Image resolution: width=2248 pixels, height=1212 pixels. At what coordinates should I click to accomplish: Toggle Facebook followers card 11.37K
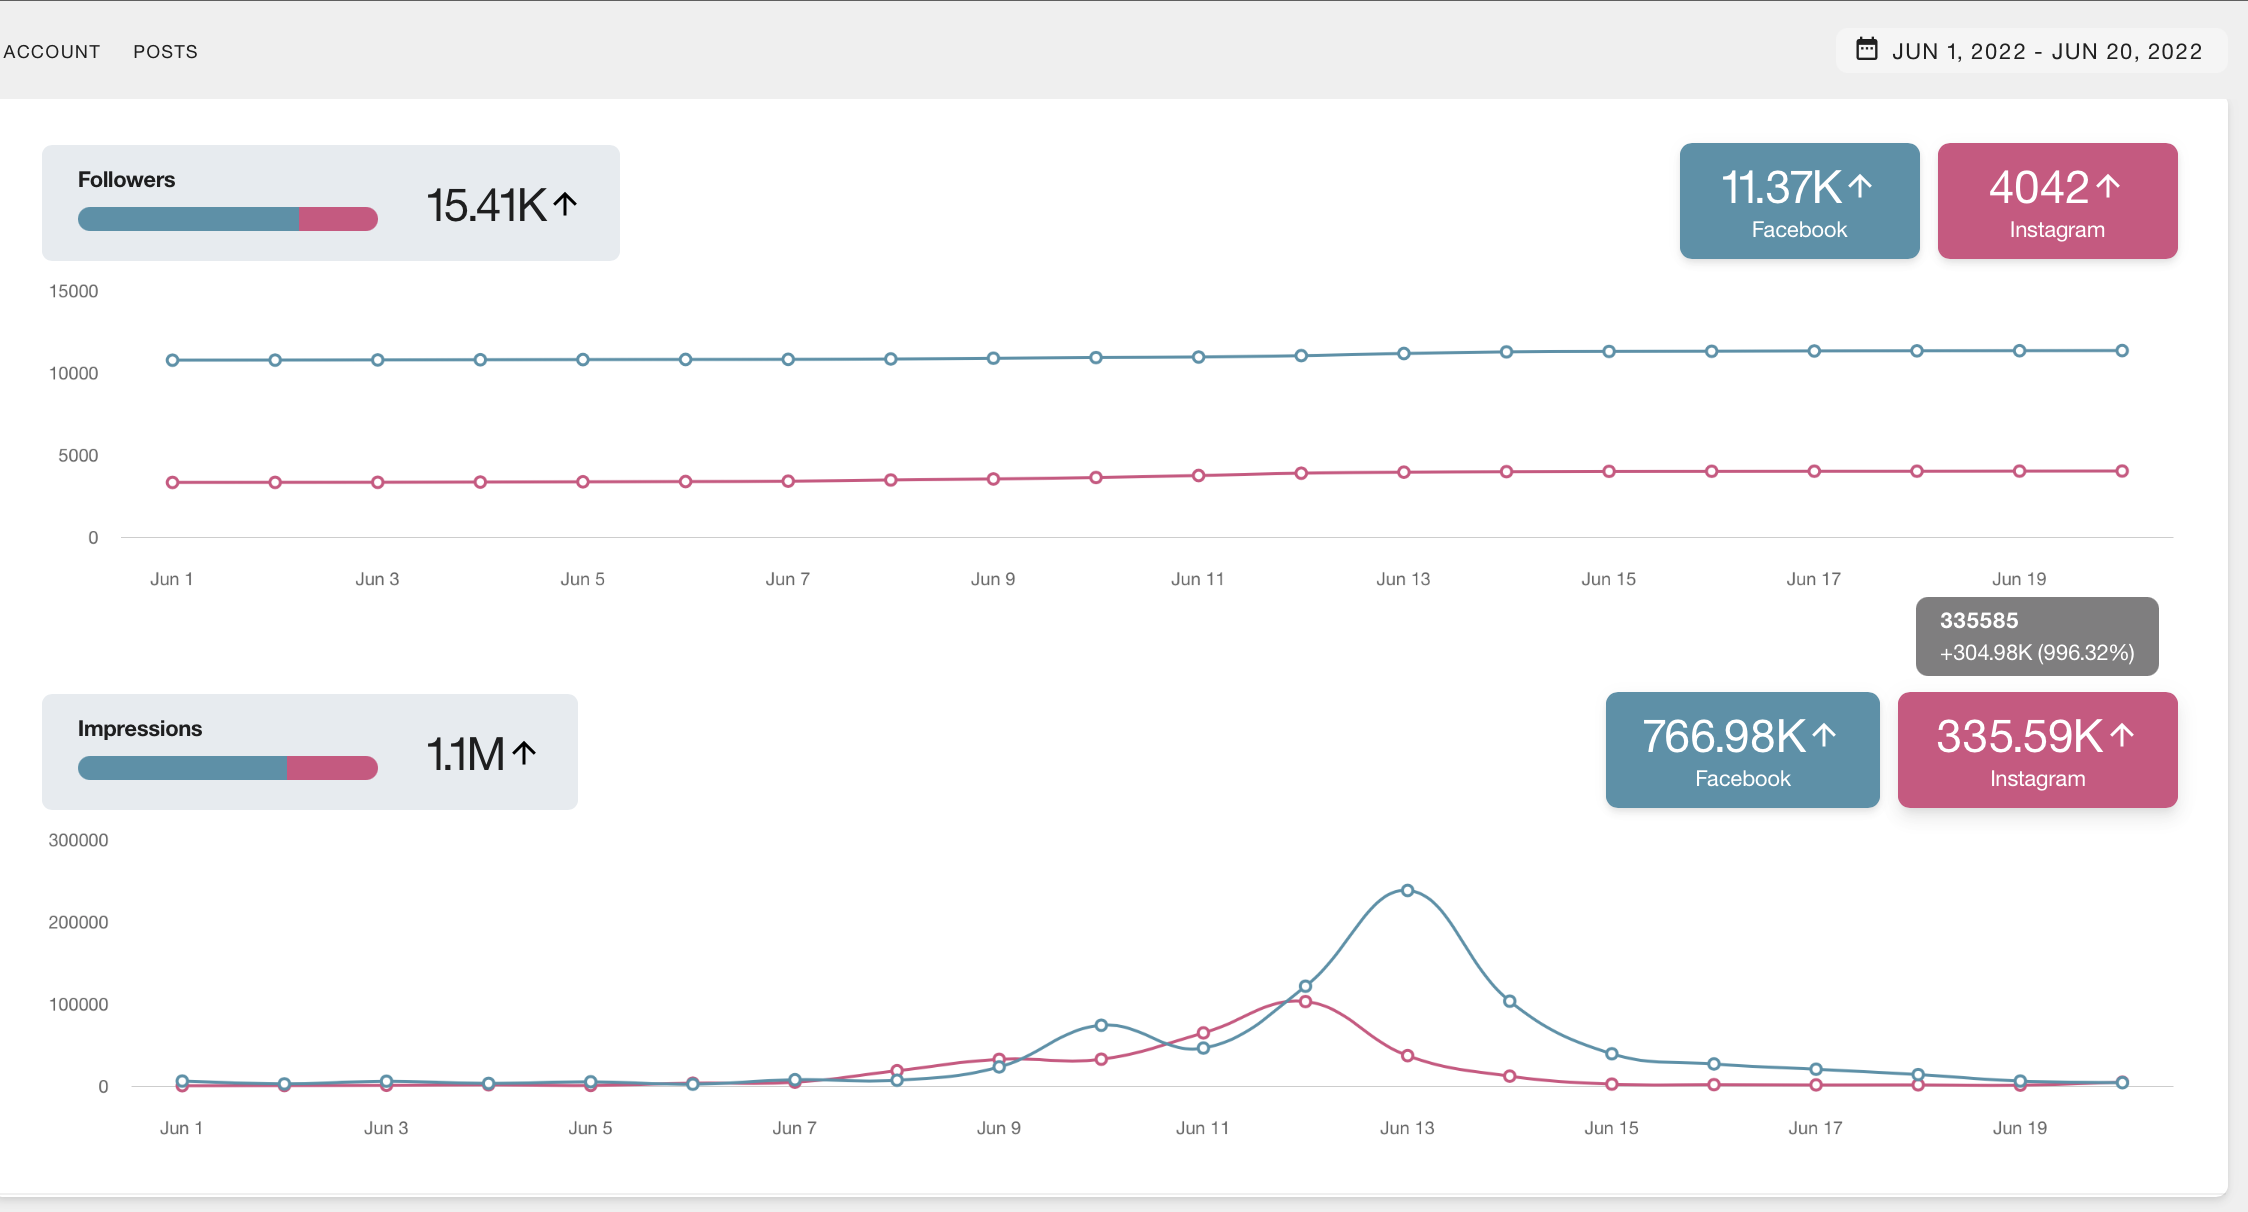pyautogui.click(x=1798, y=201)
